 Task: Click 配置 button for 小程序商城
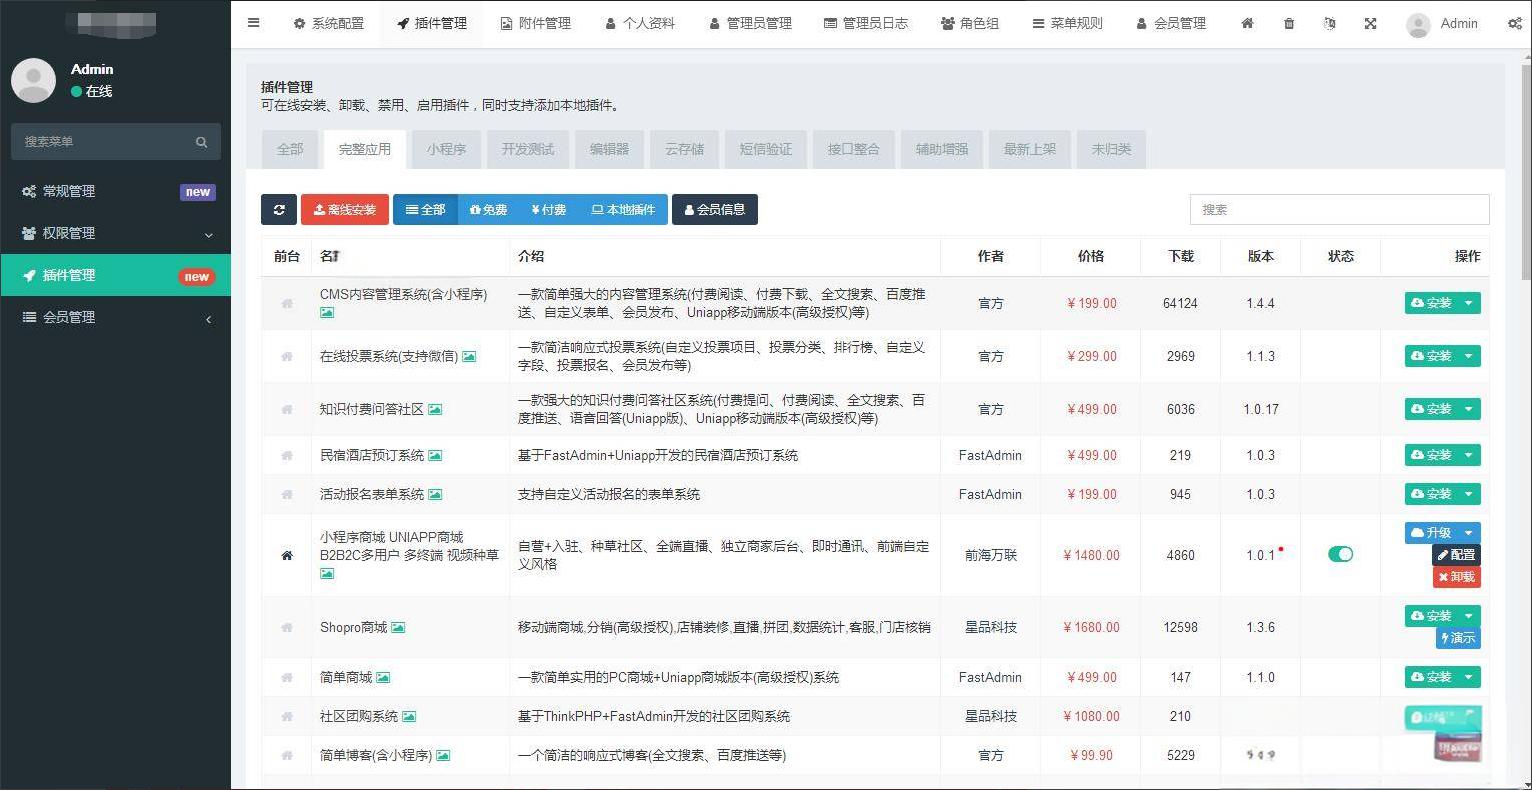click(x=1456, y=555)
